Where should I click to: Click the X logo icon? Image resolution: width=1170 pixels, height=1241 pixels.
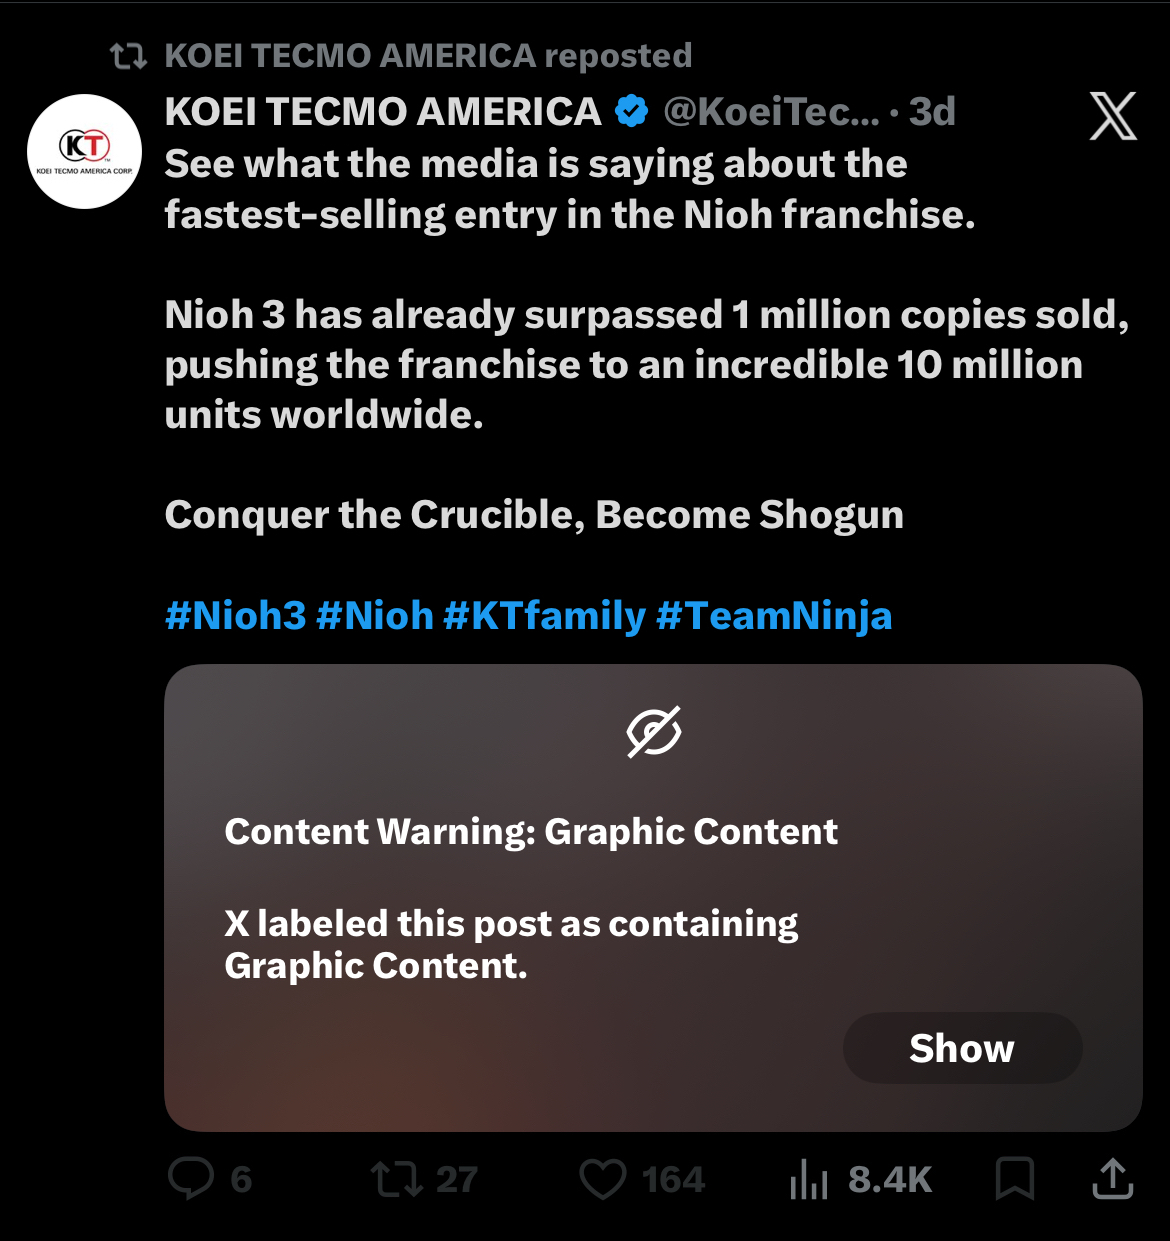[1112, 116]
